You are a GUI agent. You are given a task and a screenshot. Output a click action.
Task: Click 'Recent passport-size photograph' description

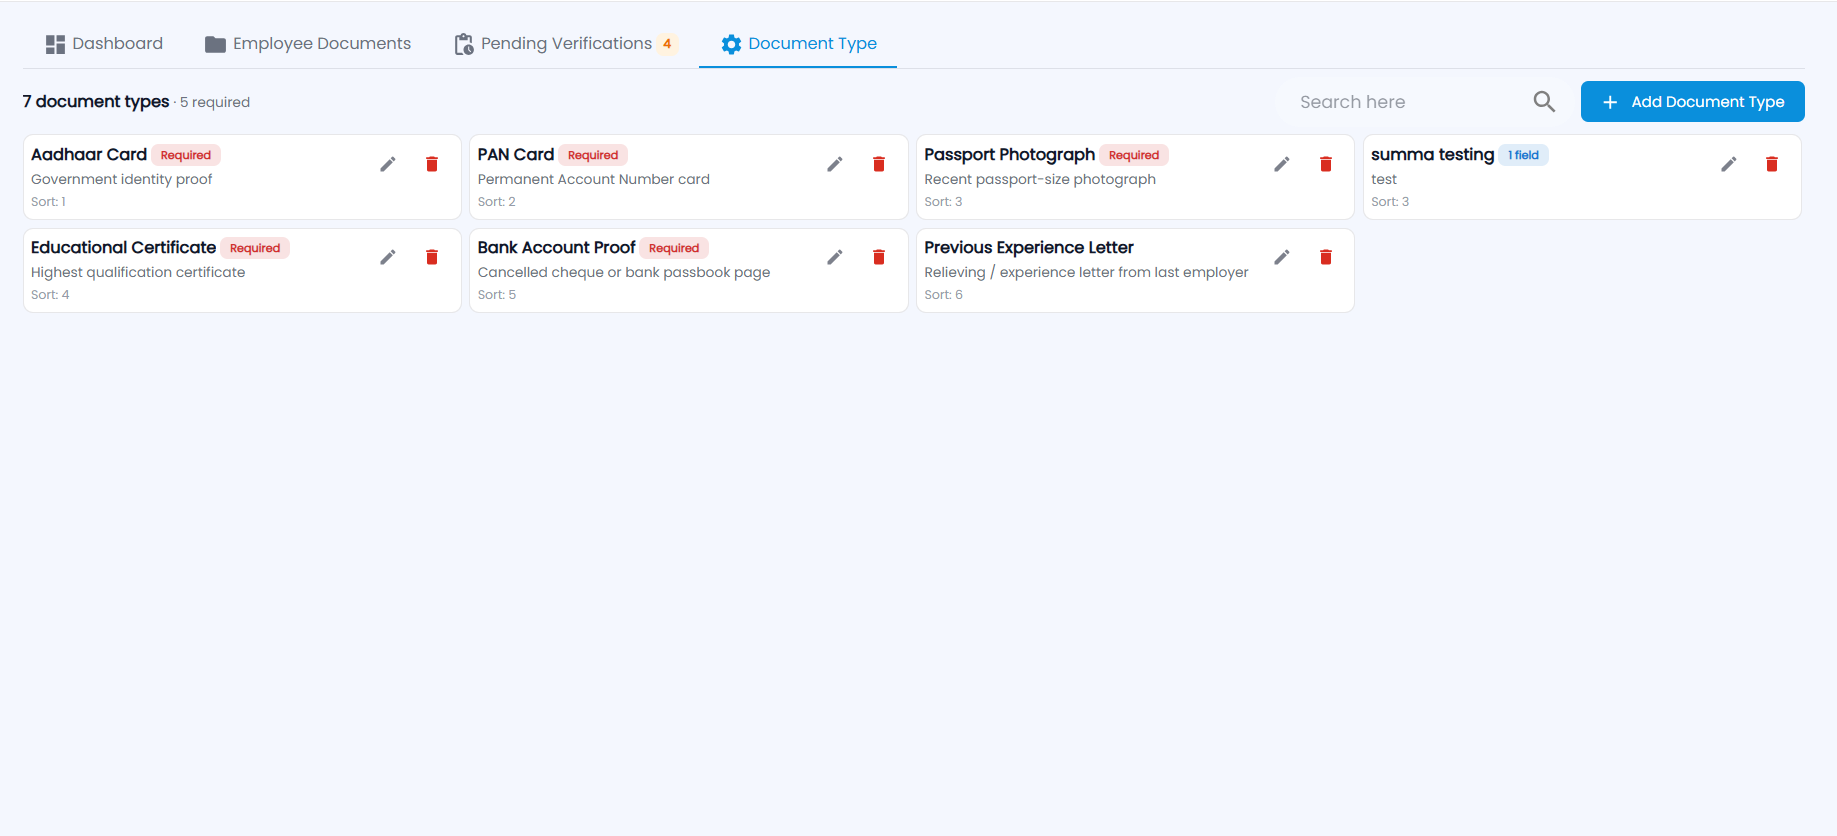(1040, 179)
